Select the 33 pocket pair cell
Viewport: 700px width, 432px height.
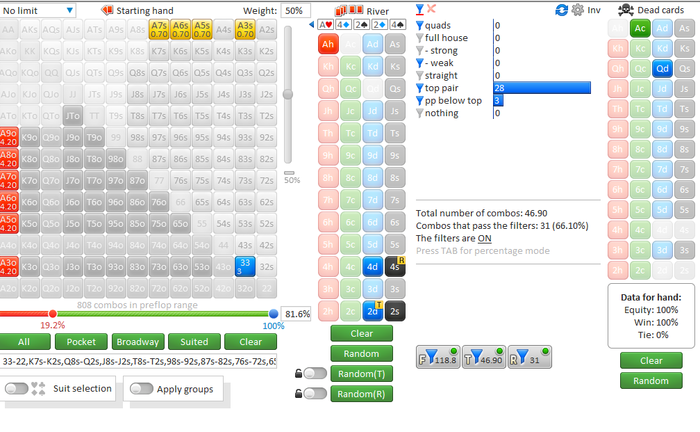click(245, 266)
